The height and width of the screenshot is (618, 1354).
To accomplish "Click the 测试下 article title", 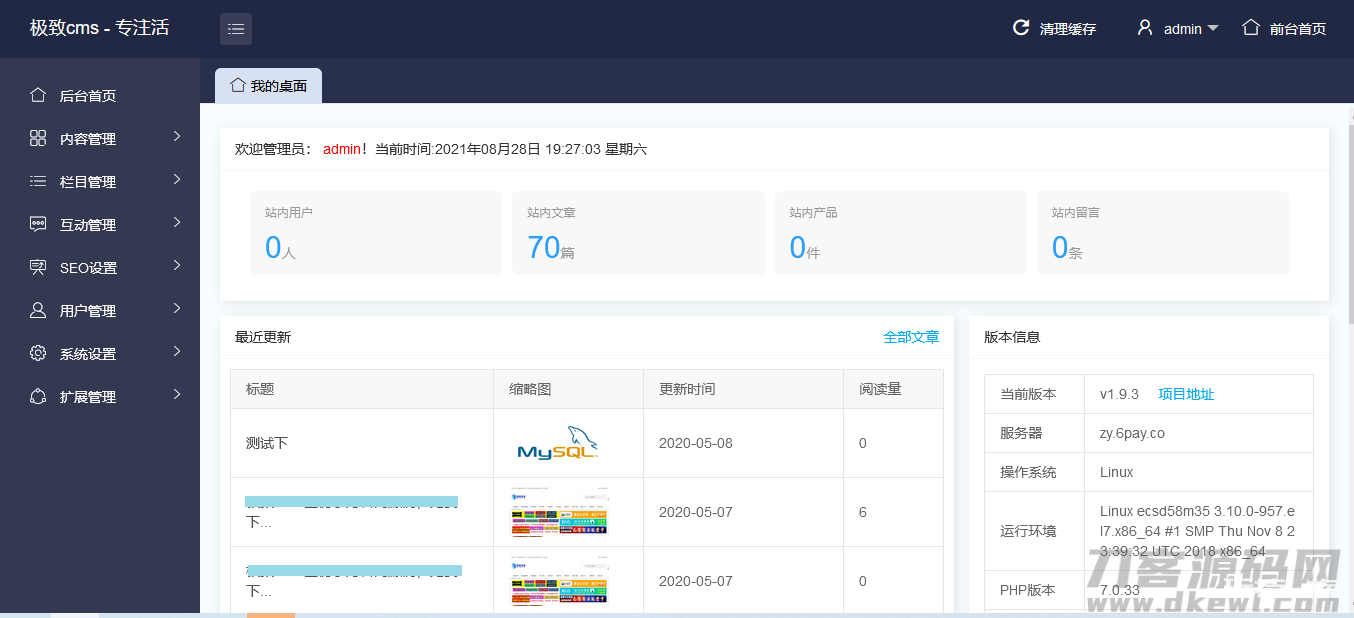I will coord(267,443).
